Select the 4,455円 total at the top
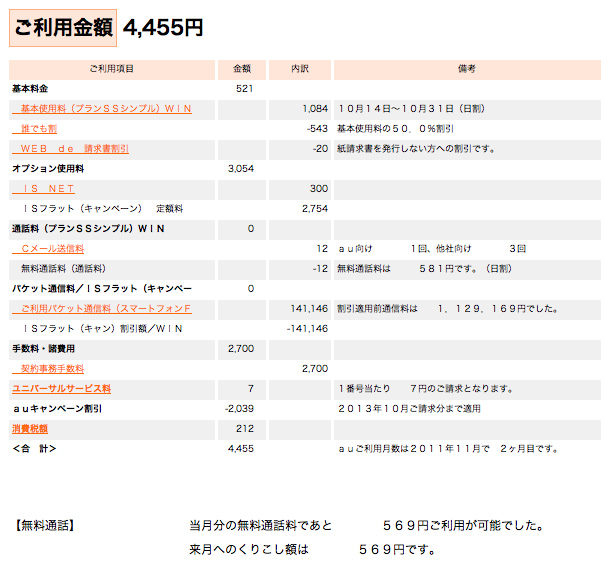612x568 pixels. tap(163, 28)
